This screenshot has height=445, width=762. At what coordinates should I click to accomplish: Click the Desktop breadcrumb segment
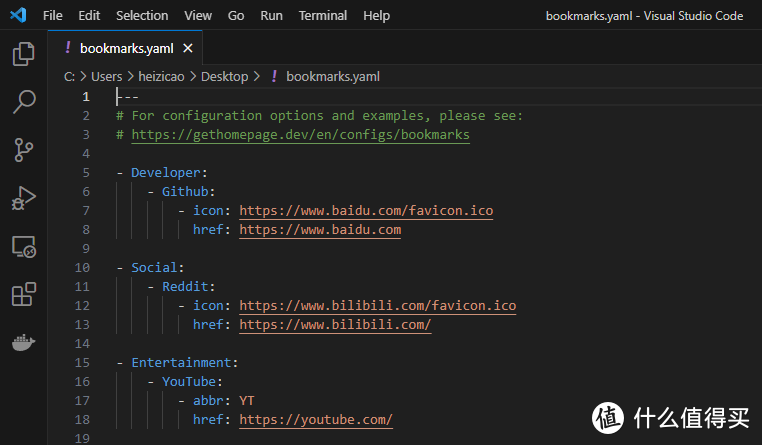(224, 76)
